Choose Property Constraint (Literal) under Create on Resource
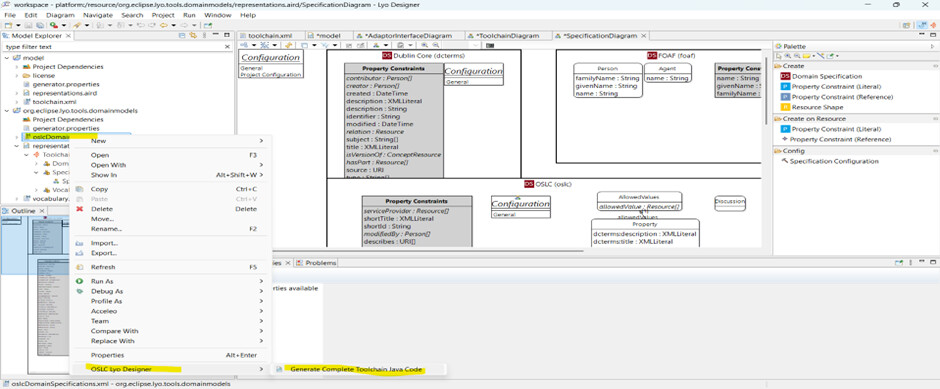Screen dimensions: 940x389 [831, 129]
